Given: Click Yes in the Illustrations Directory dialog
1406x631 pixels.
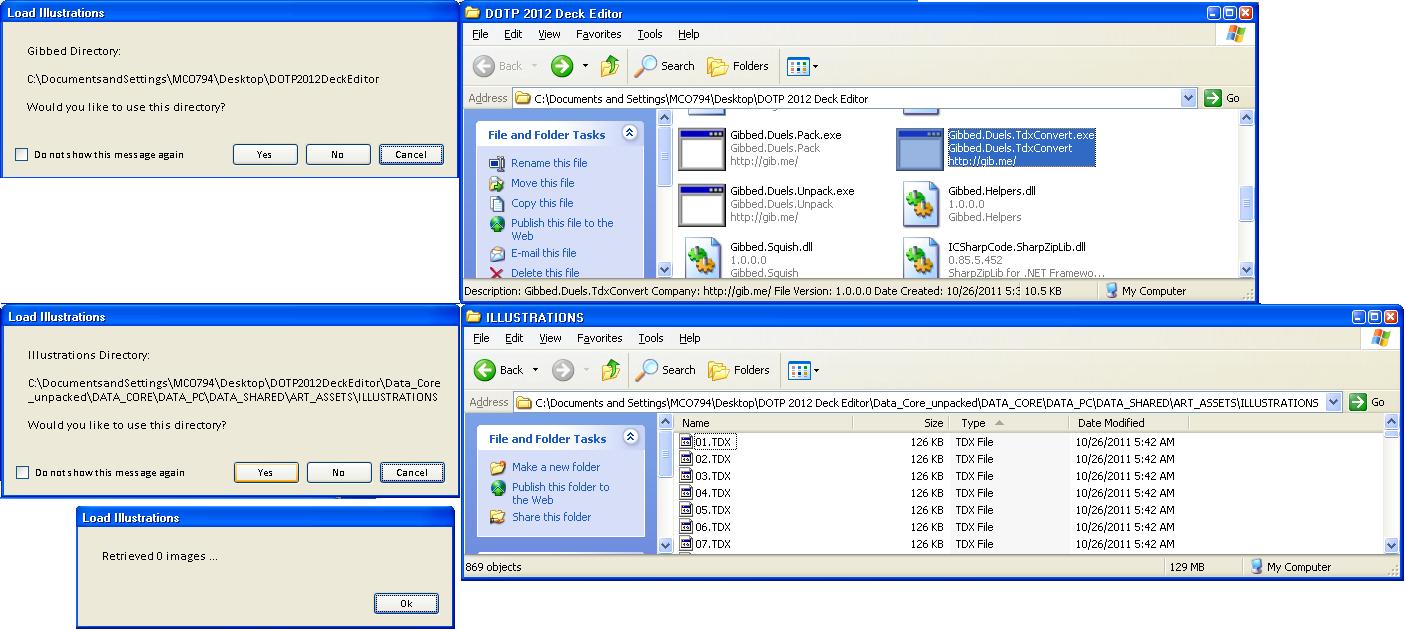Looking at the screenshot, I should pos(265,473).
